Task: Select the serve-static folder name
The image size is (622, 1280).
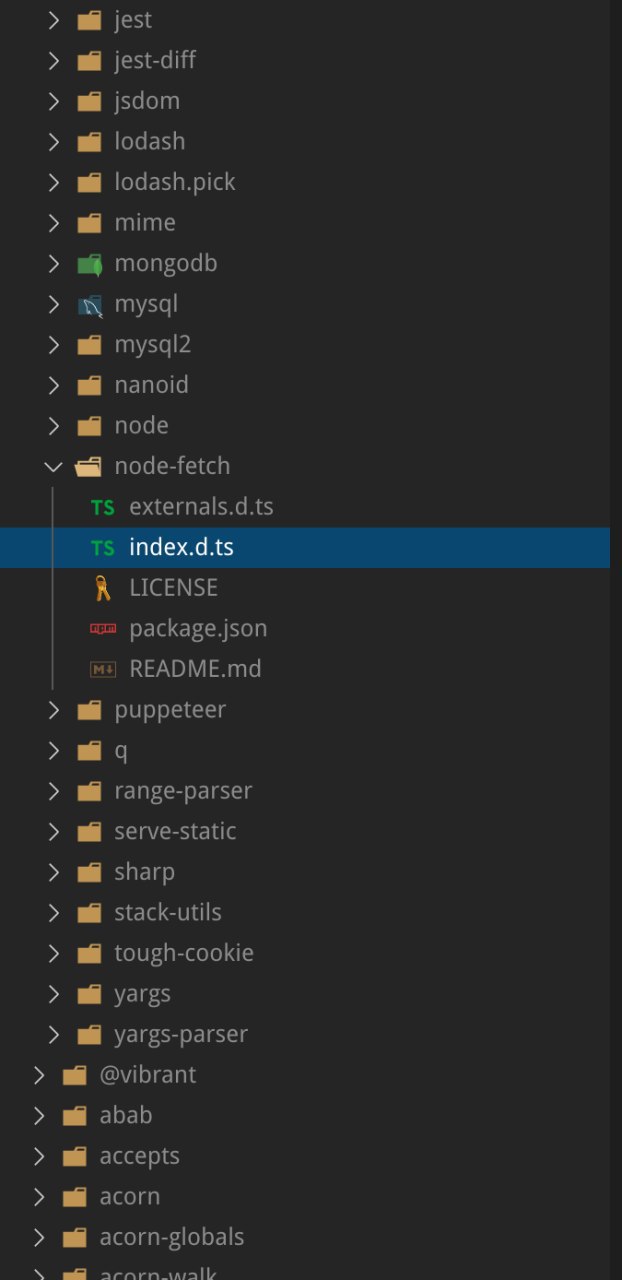Action: tap(175, 832)
